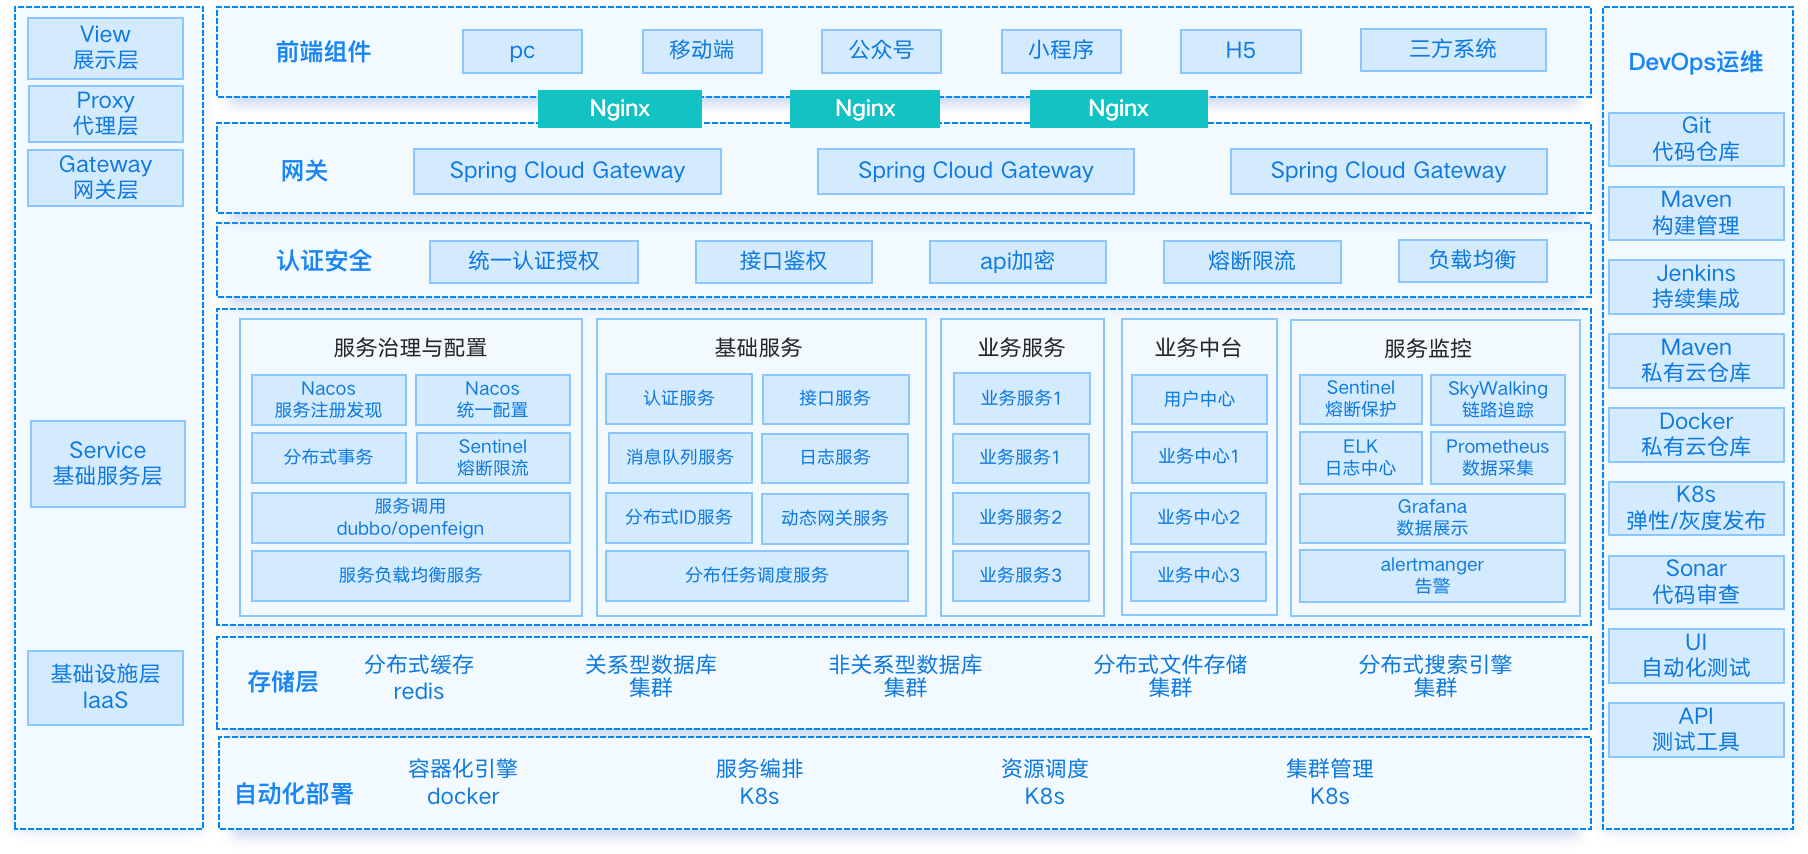
Task: Click the API 测试工具 box
Action: [1697, 730]
